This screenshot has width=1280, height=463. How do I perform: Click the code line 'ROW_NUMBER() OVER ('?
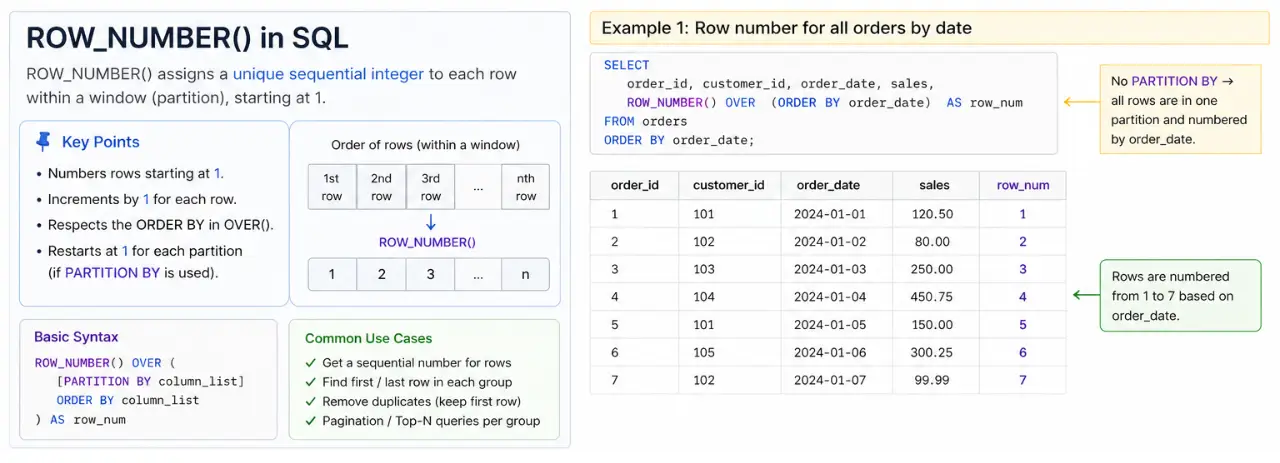pyautogui.click(x=104, y=363)
